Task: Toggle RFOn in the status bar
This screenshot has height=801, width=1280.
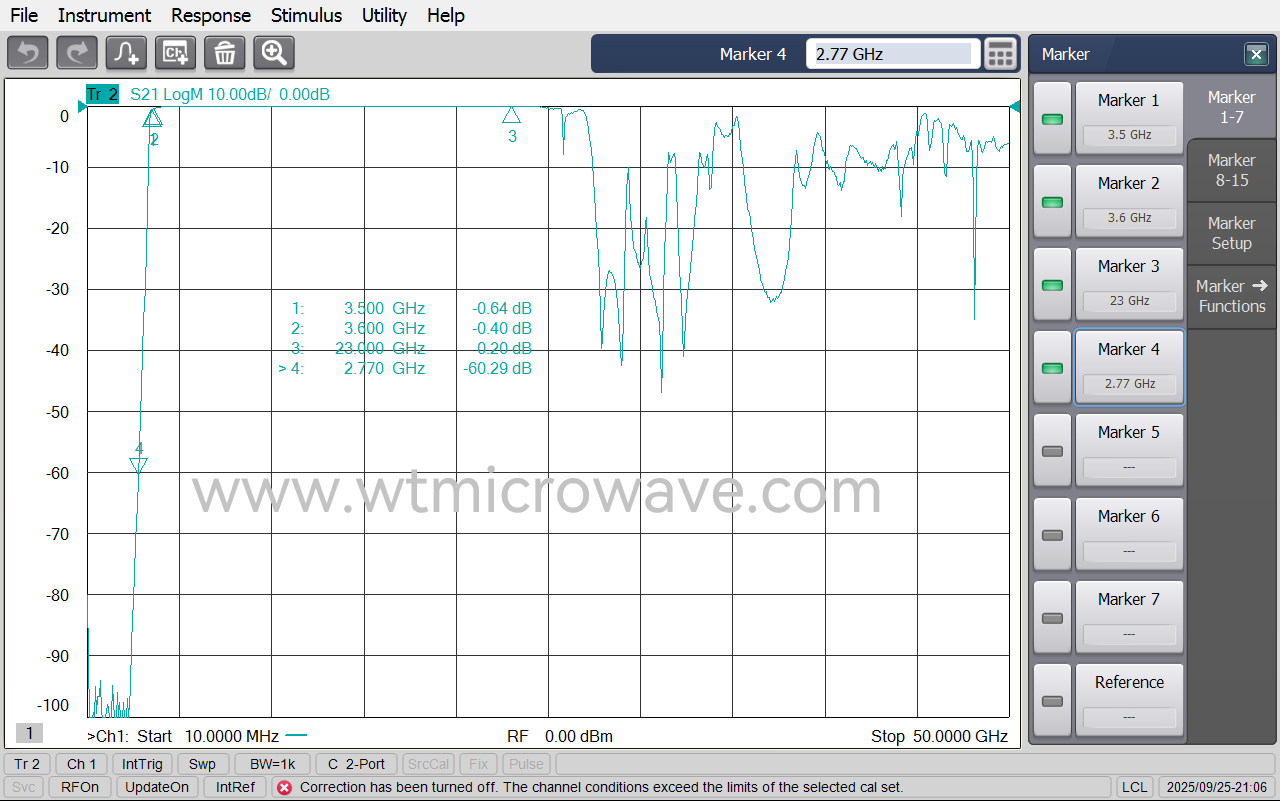Action: point(79,786)
